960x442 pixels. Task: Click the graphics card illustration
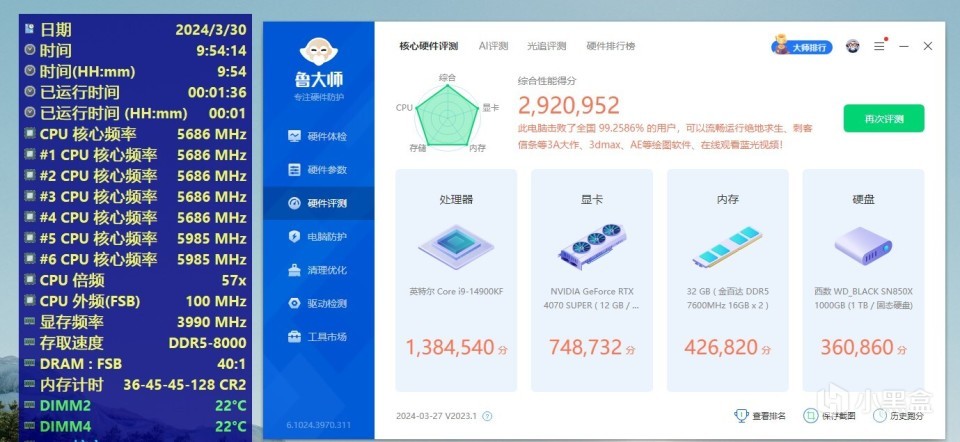(x=592, y=246)
